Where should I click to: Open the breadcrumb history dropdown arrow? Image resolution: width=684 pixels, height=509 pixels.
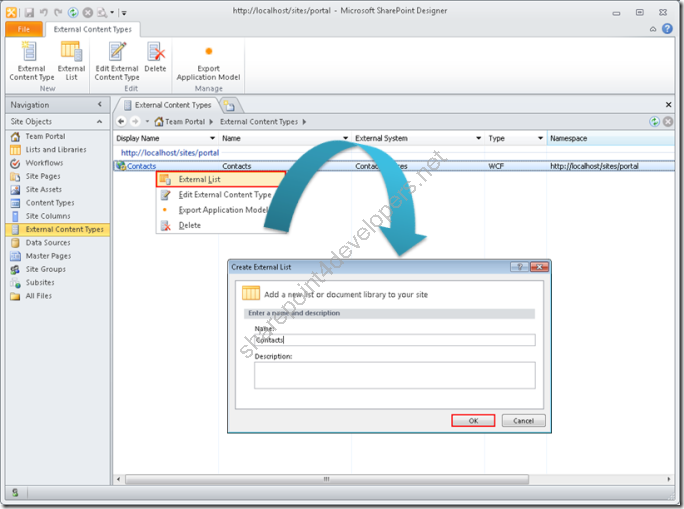[147, 122]
